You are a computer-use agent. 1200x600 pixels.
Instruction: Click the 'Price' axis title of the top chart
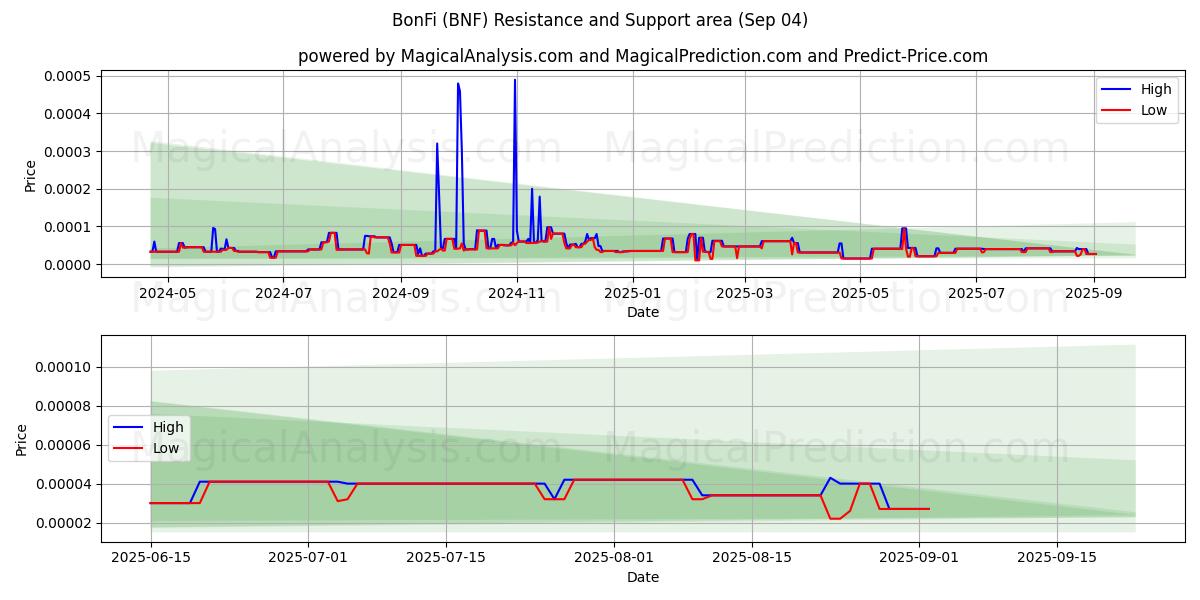coord(30,176)
